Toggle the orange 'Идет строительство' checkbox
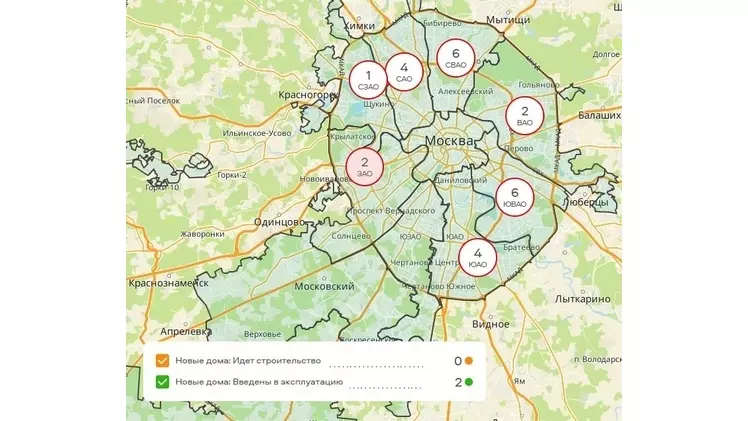Image resolution: width=748 pixels, height=421 pixels. click(162, 361)
